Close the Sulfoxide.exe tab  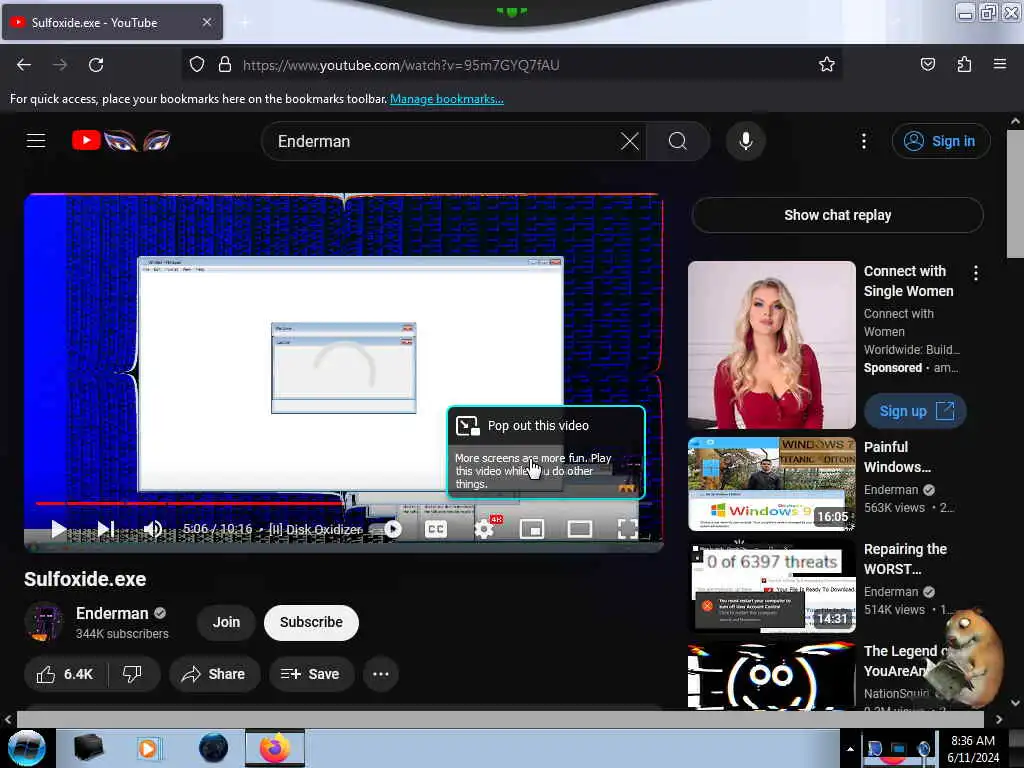pyautogui.click(x=206, y=22)
